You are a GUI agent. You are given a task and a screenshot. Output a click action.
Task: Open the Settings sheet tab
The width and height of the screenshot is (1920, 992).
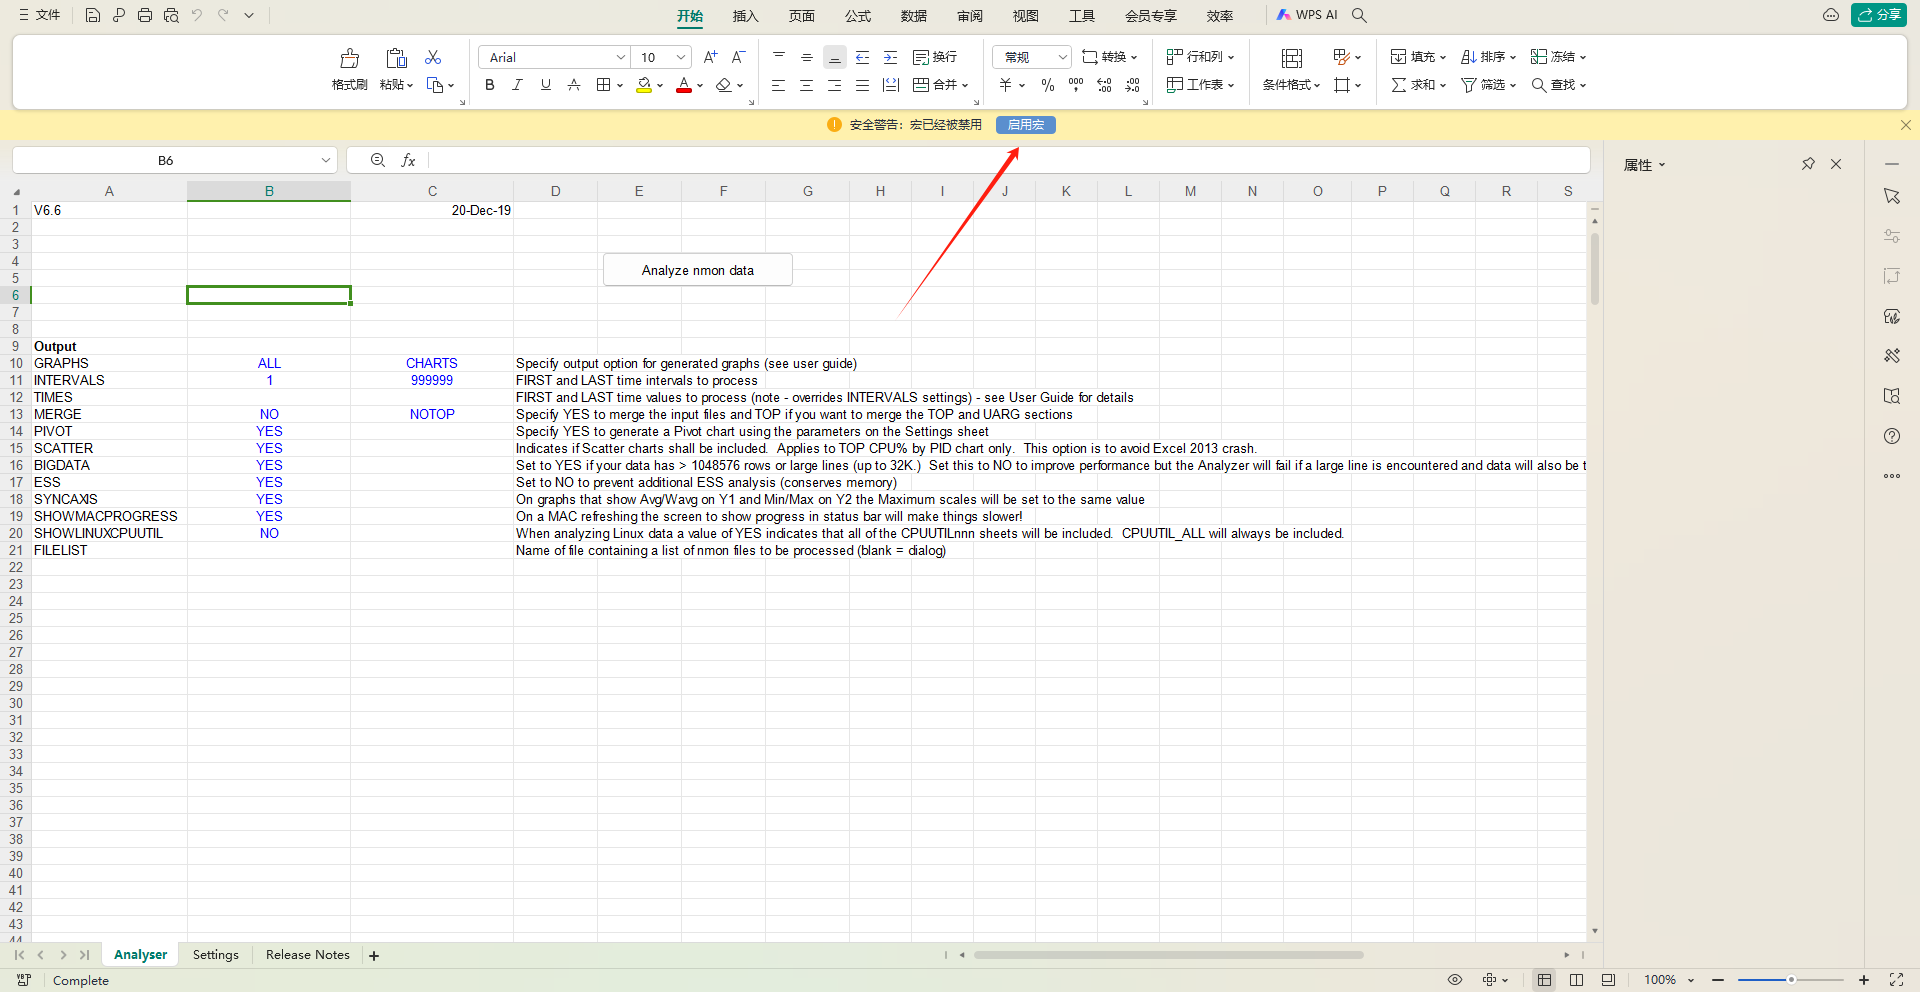tap(216, 955)
